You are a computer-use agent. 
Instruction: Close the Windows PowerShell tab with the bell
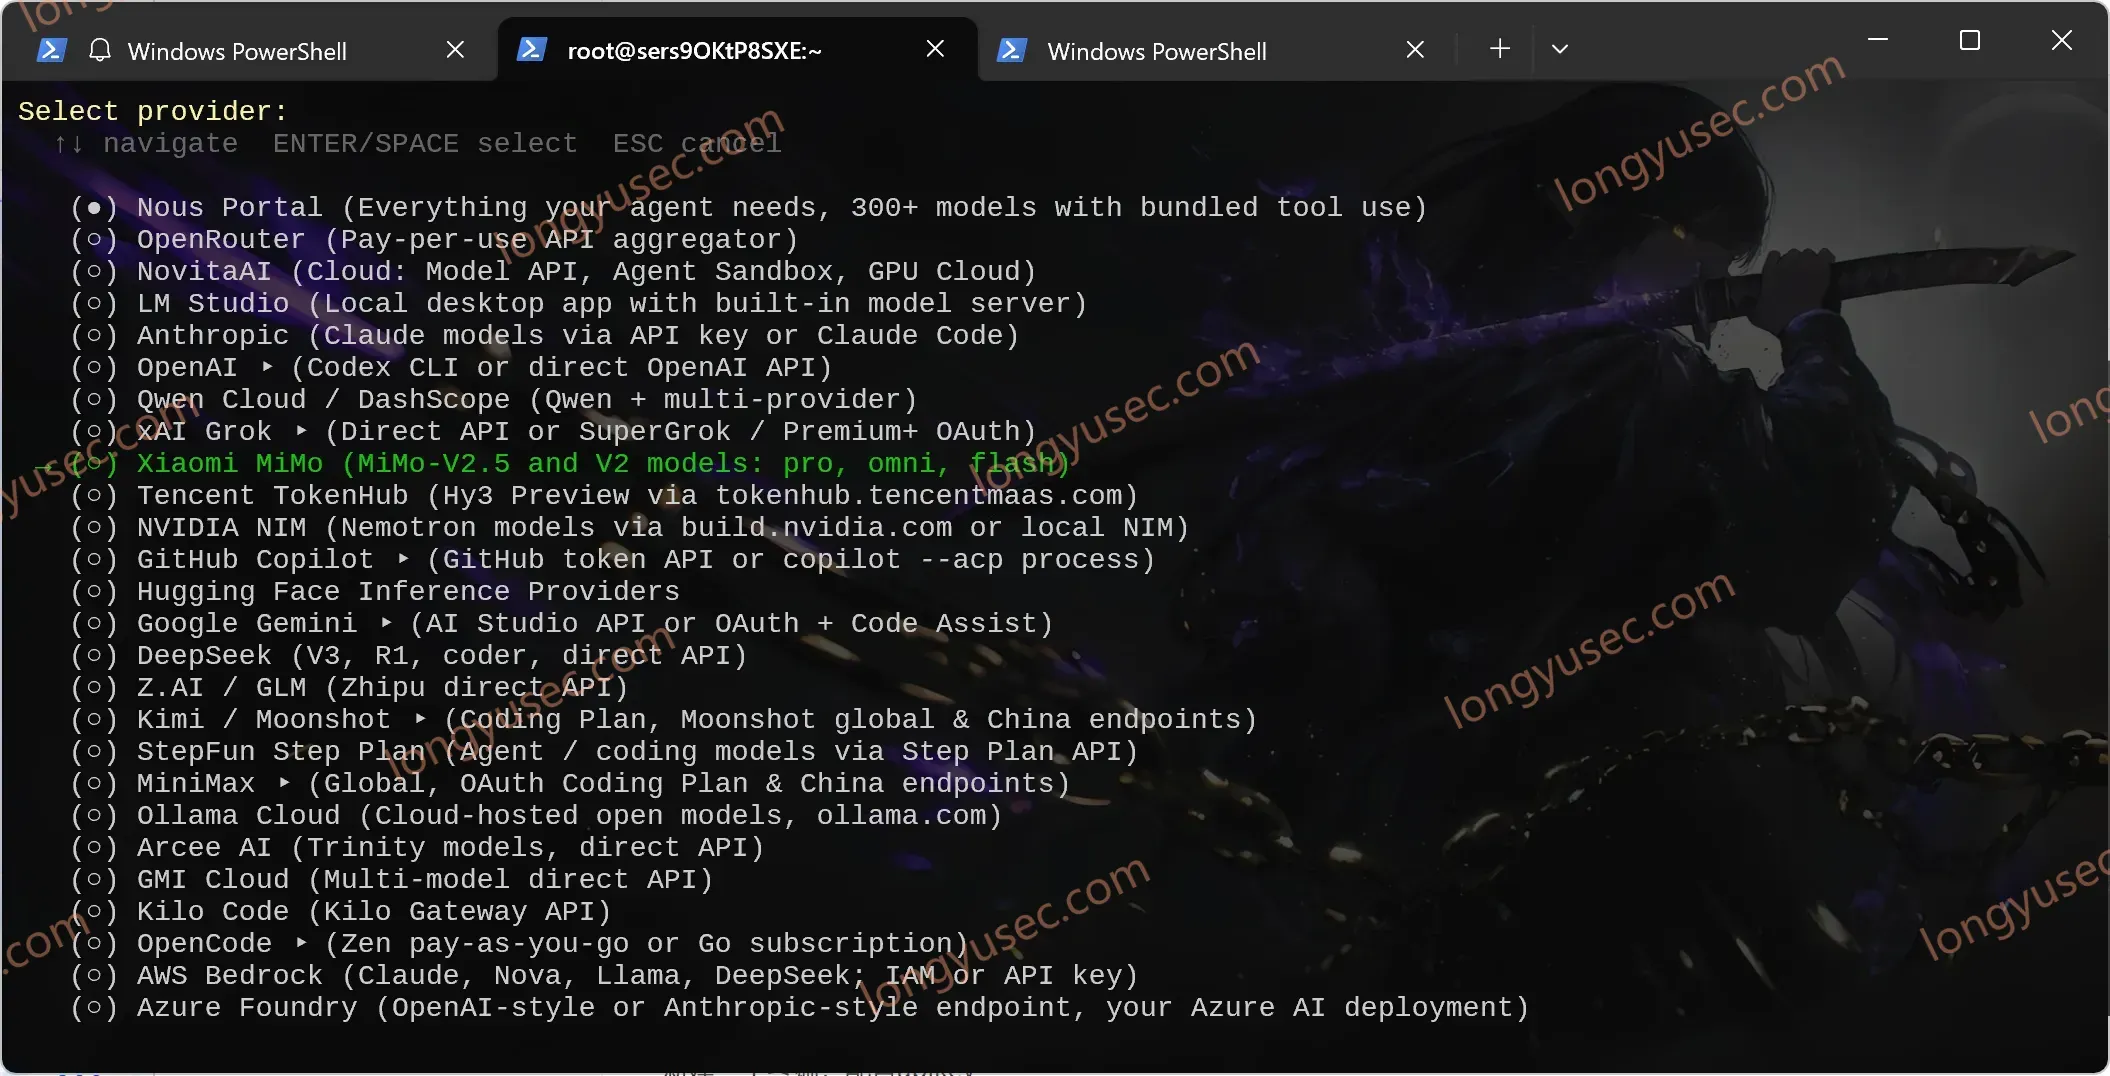(455, 50)
